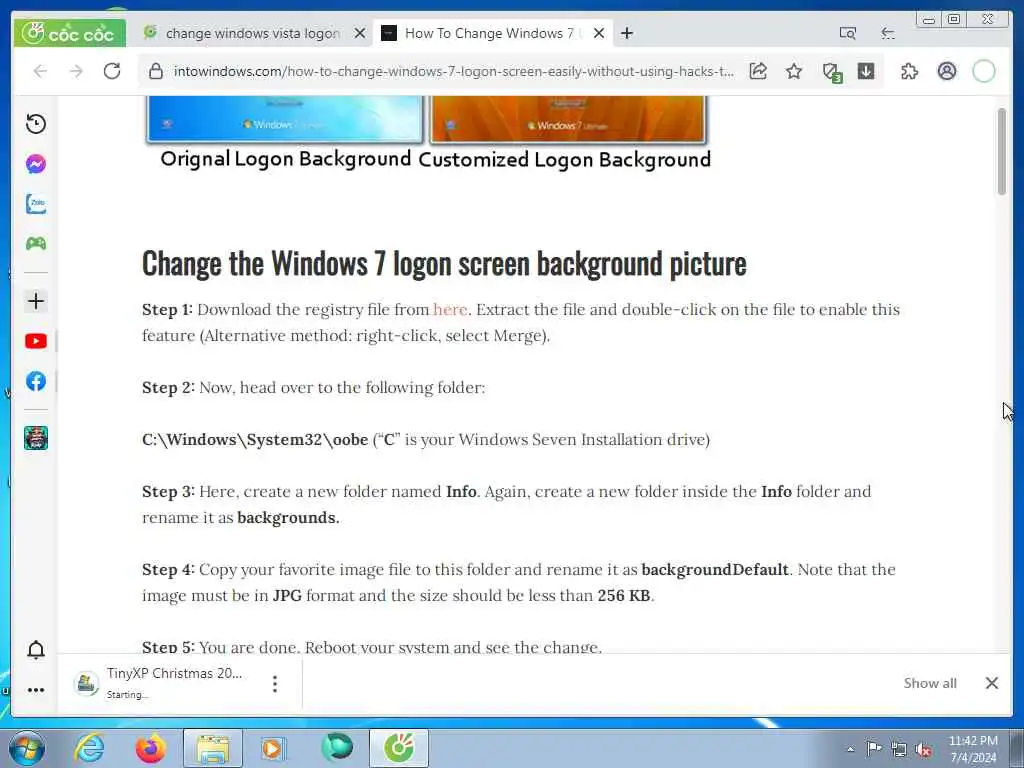Click the path text 'C:\Windows\System32\oobe'
This screenshot has width=1024, height=768.
[x=255, y=440]
